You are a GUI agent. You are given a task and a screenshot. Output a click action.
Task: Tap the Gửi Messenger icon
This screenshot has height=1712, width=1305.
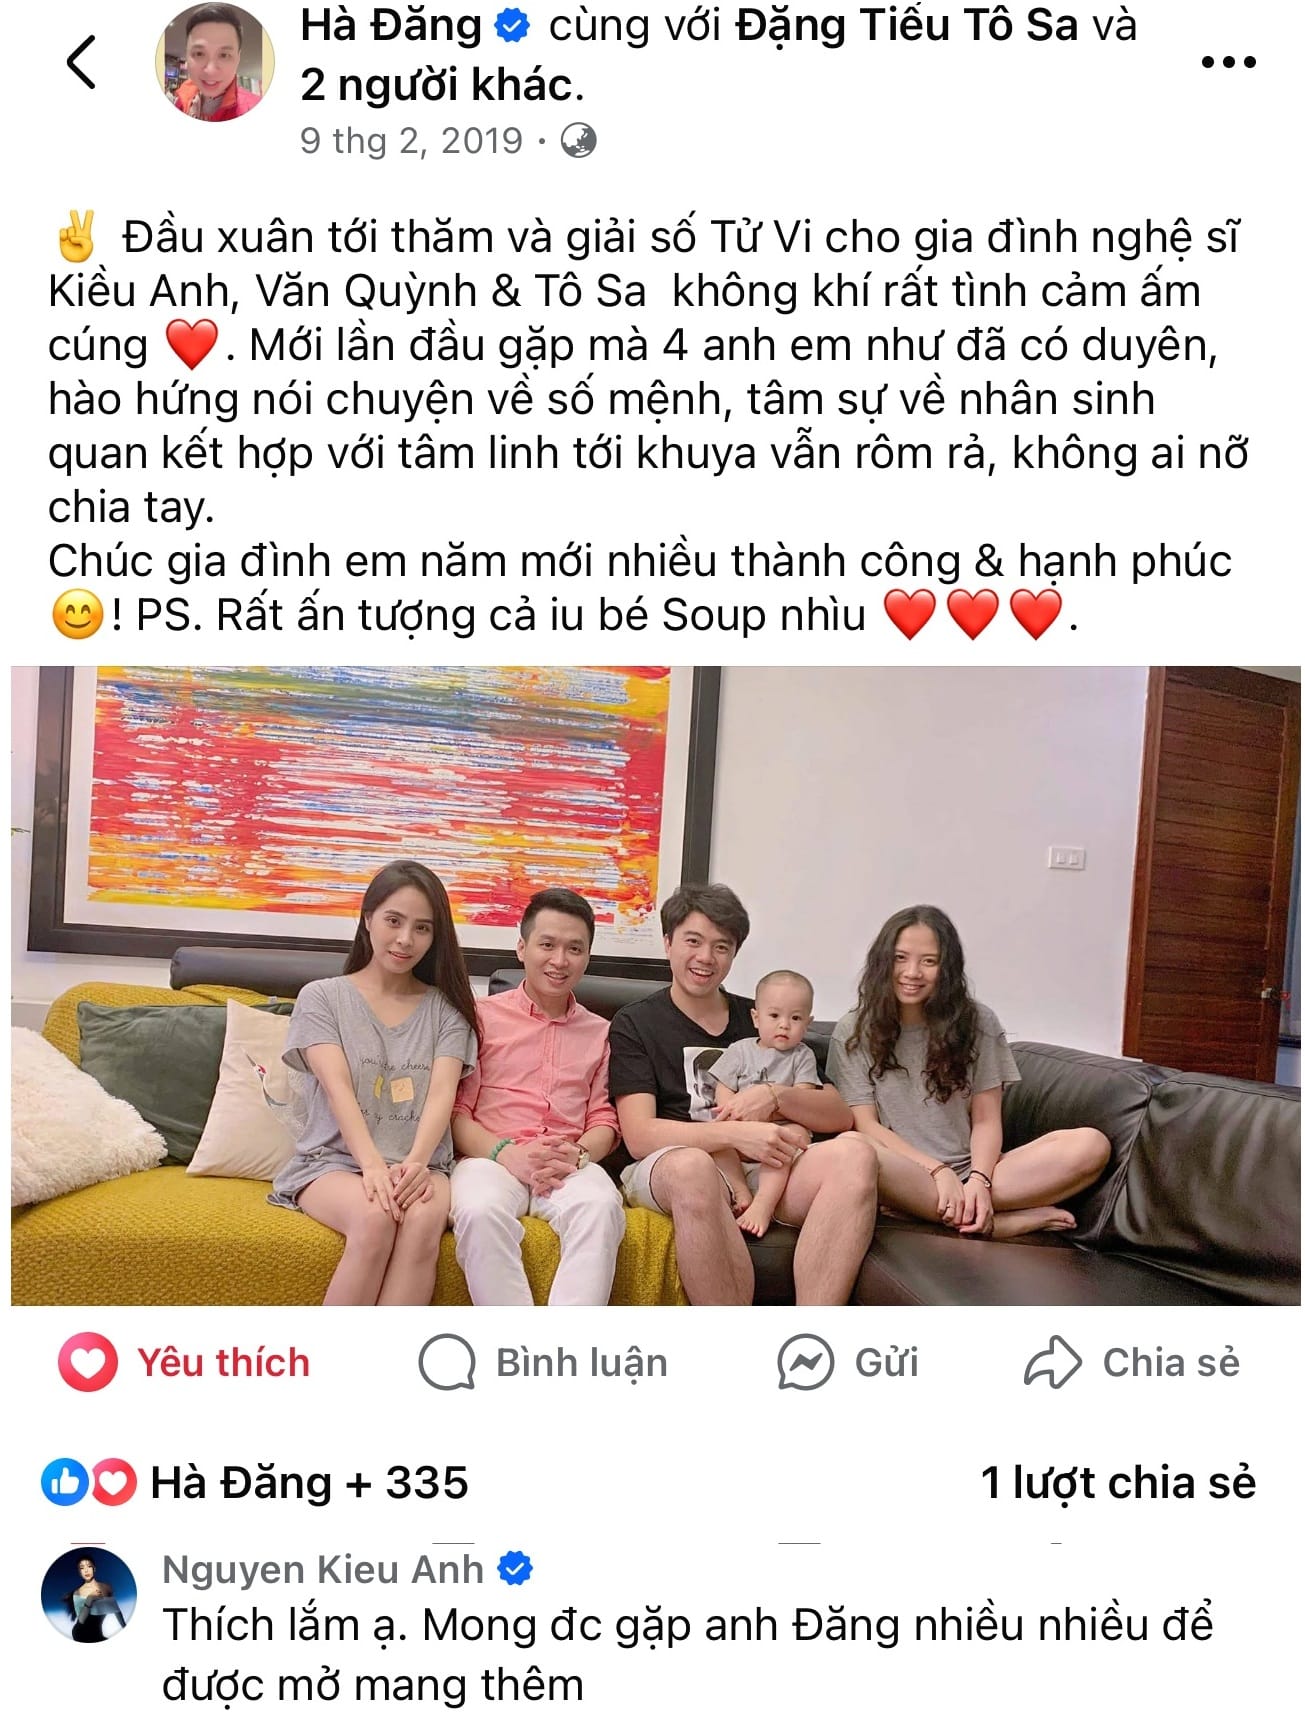[805, 1362]
